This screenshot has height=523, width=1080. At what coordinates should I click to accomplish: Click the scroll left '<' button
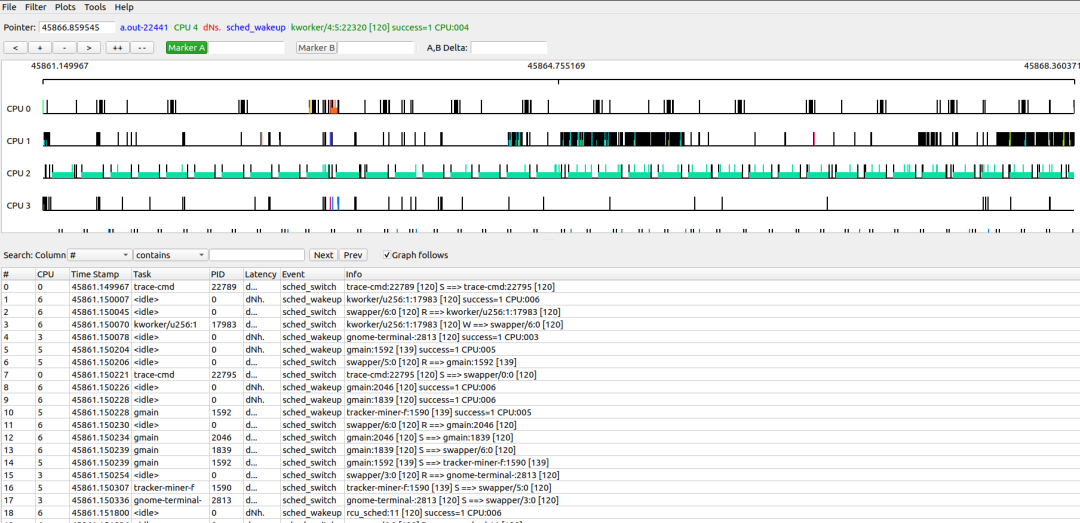tap(15, 48)
